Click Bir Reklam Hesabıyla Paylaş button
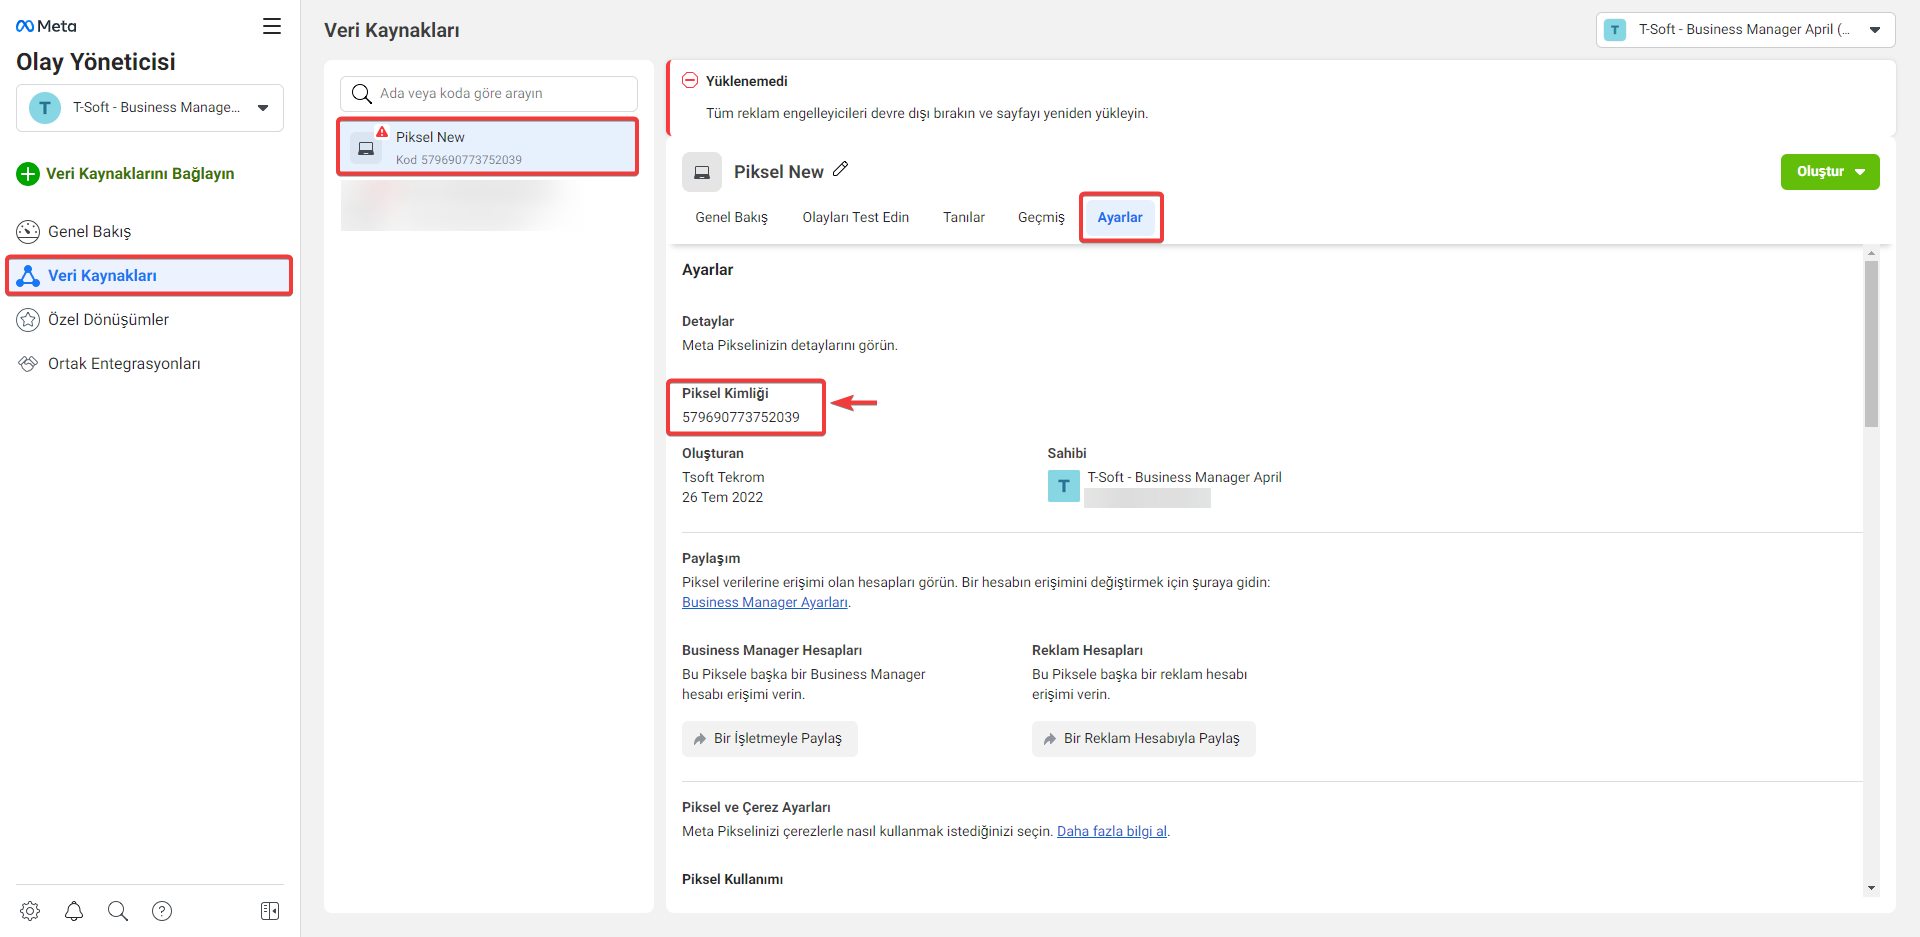The height and width of the screenshot is (937, 1920). (x=1144, y=739)
